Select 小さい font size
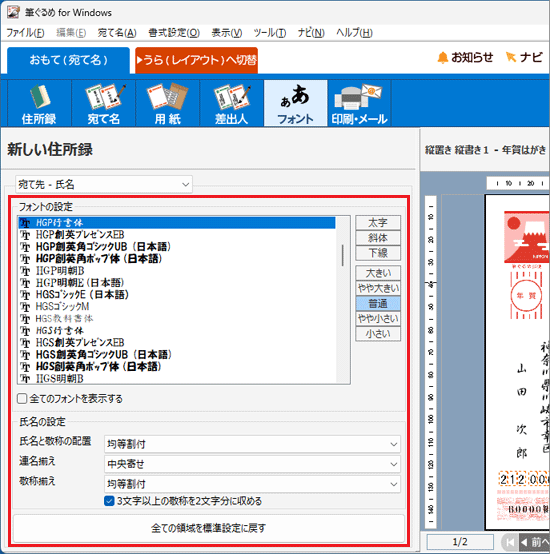Image resolution: width=550 pixels, height=554 pixels. (378, 334)
